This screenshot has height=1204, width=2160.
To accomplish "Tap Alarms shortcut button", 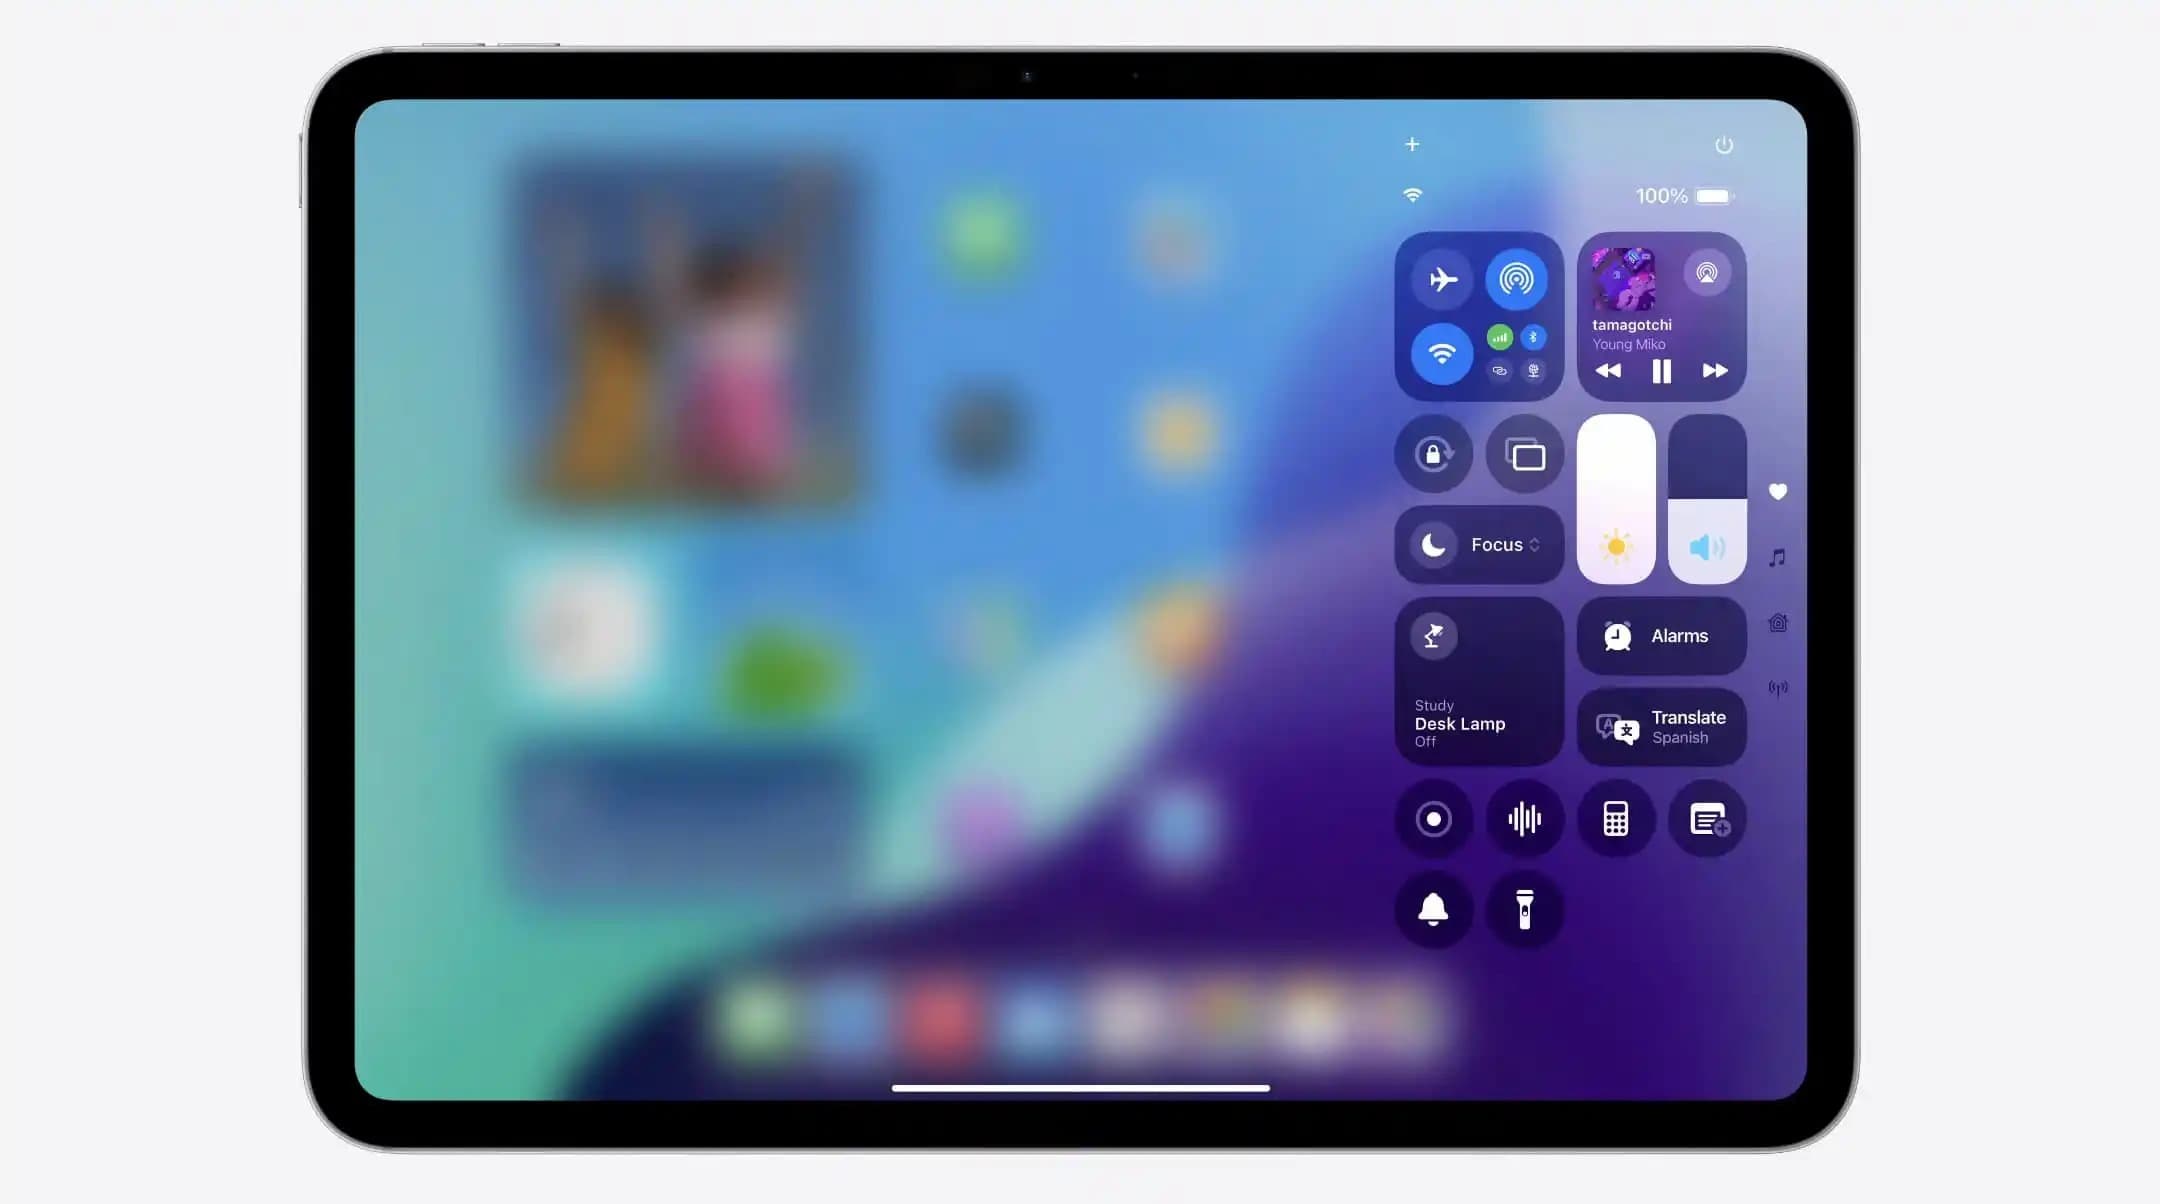I will pyautogui.click(x=1660, y=635).
